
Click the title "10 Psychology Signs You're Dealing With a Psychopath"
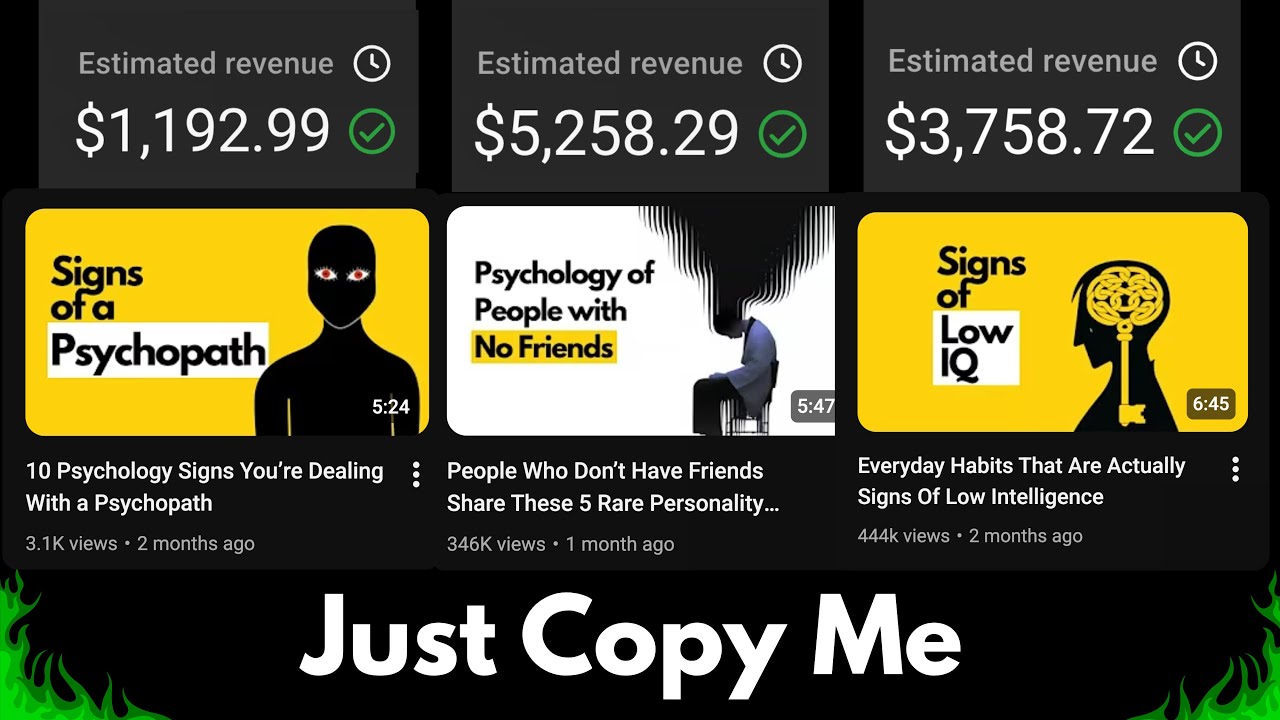coord(205,487)
